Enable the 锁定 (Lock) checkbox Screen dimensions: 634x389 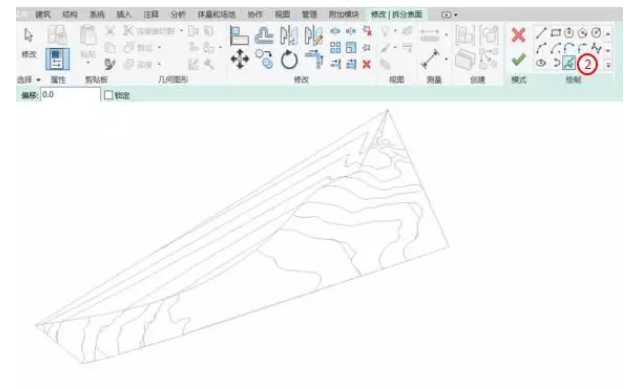(108, 95)
